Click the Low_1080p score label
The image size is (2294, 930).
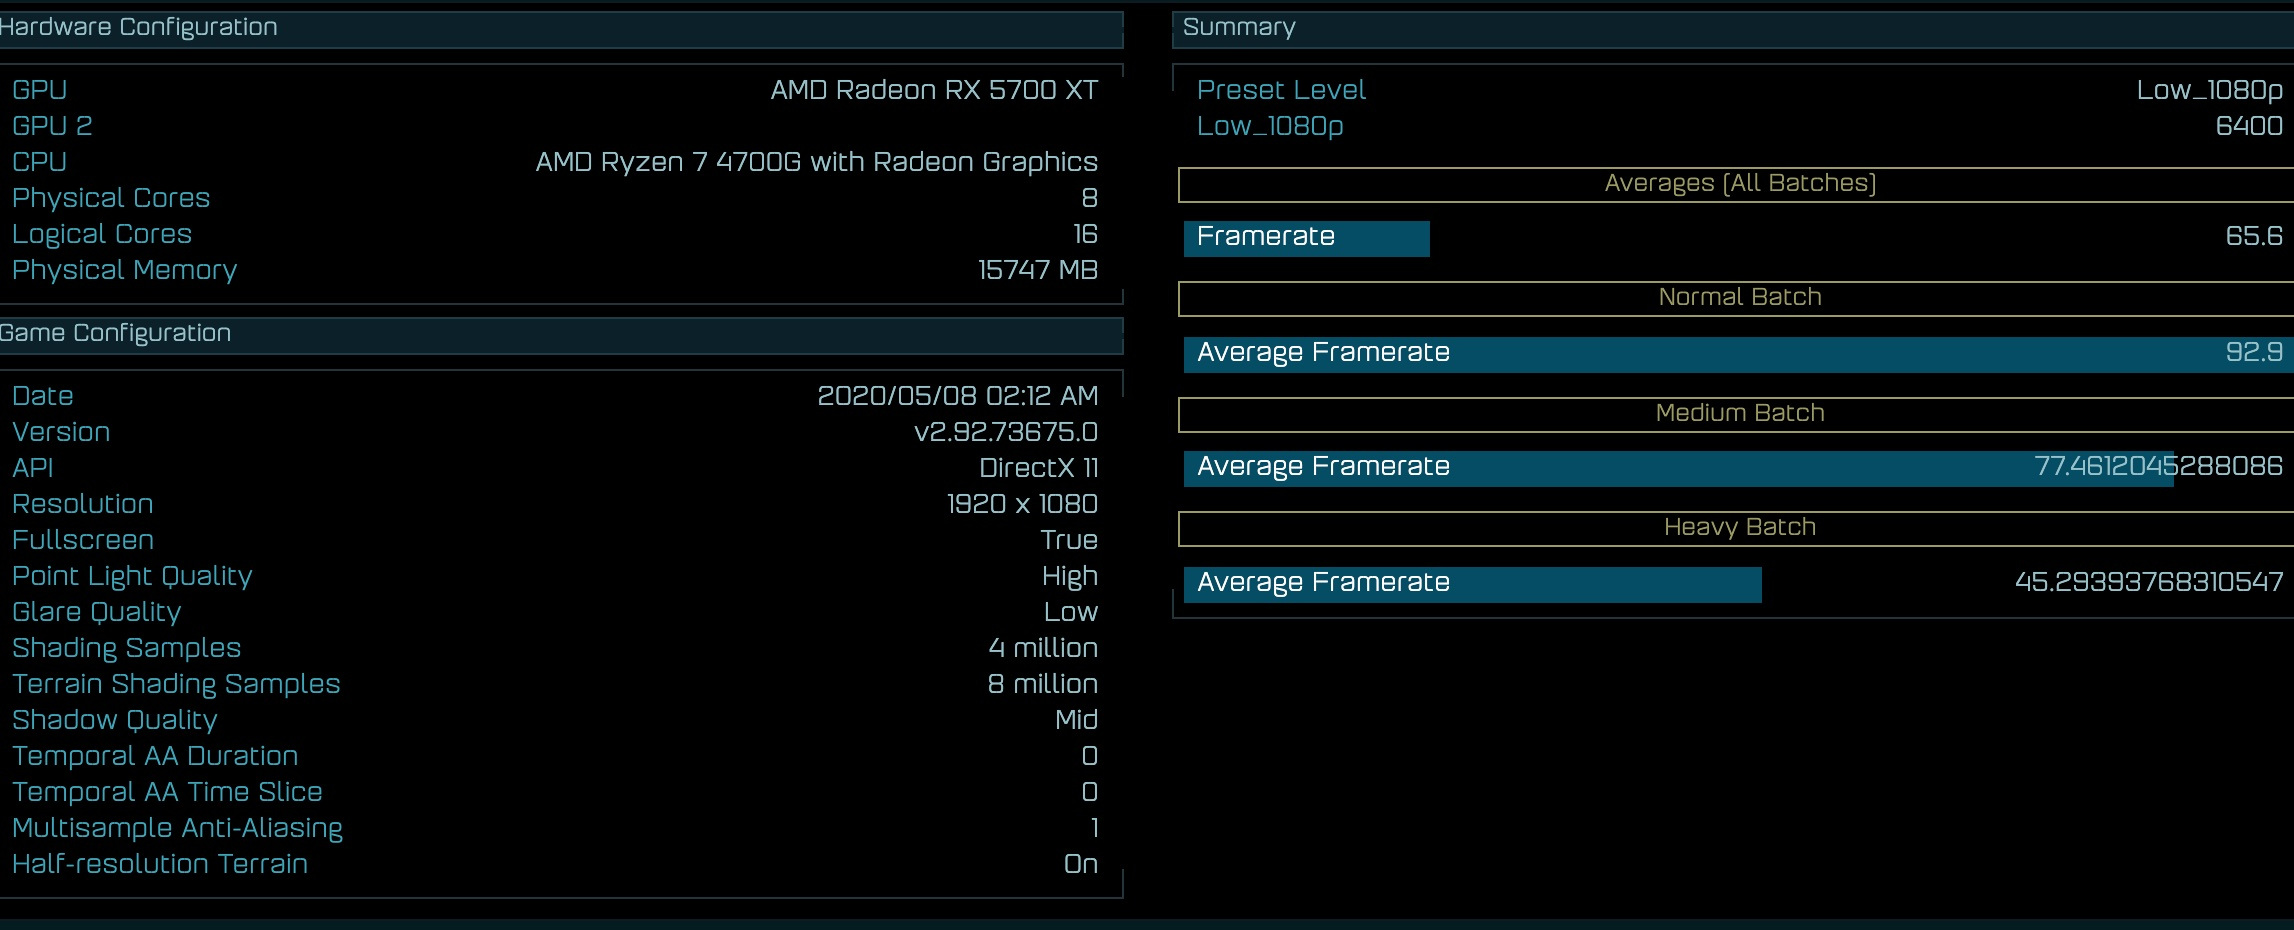coord(1270,127)
